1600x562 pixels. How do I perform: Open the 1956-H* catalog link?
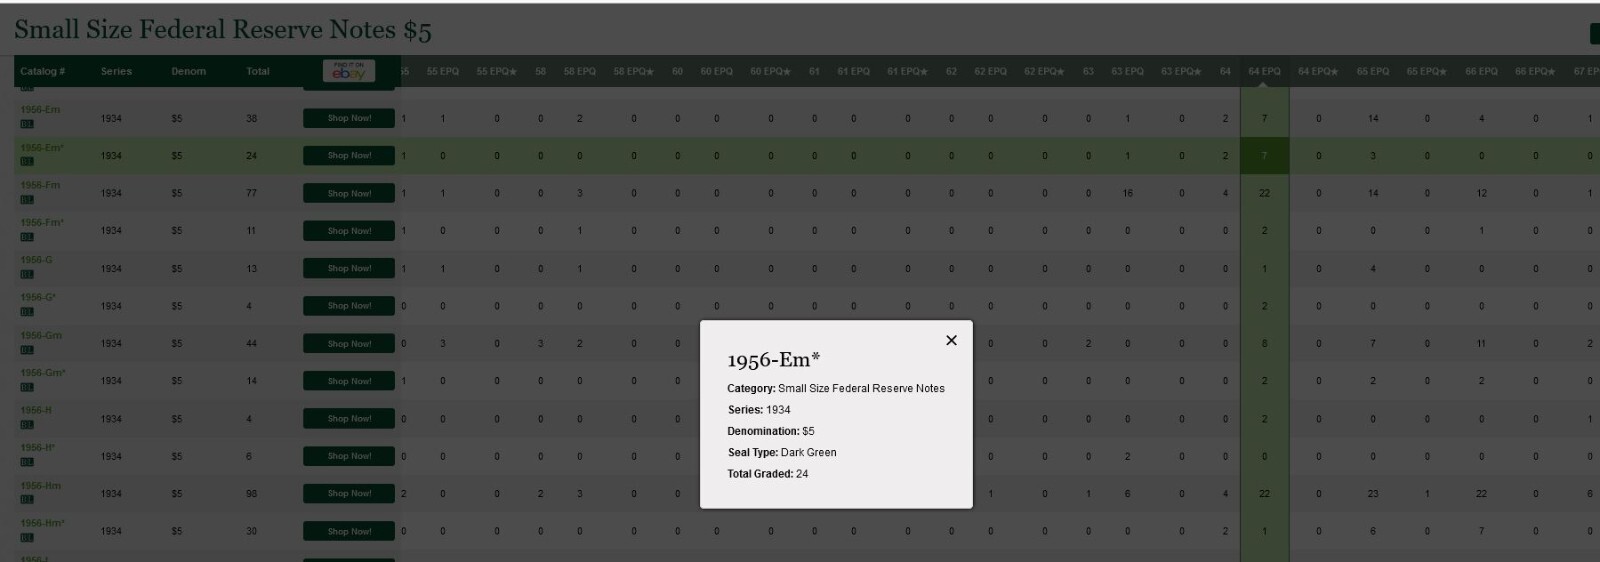tap(38, 448)
